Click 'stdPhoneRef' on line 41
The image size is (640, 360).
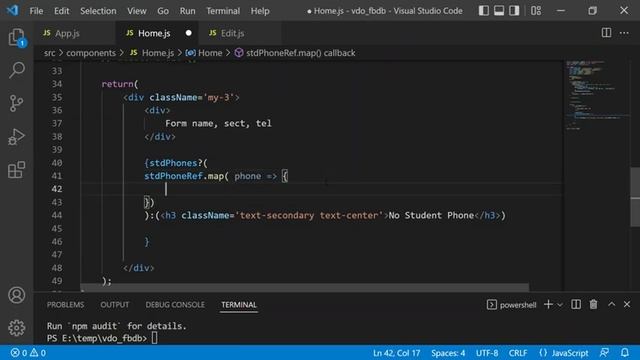point(173,176)
